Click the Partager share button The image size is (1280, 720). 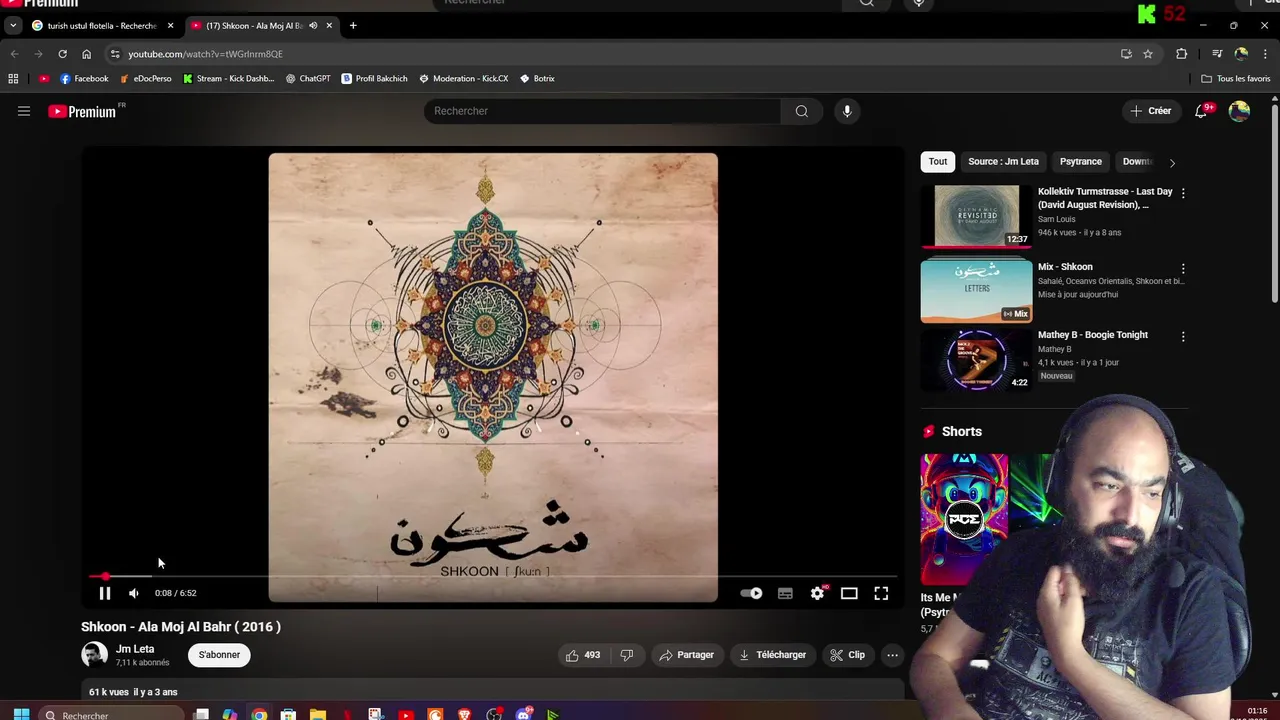tap(686, 655)
